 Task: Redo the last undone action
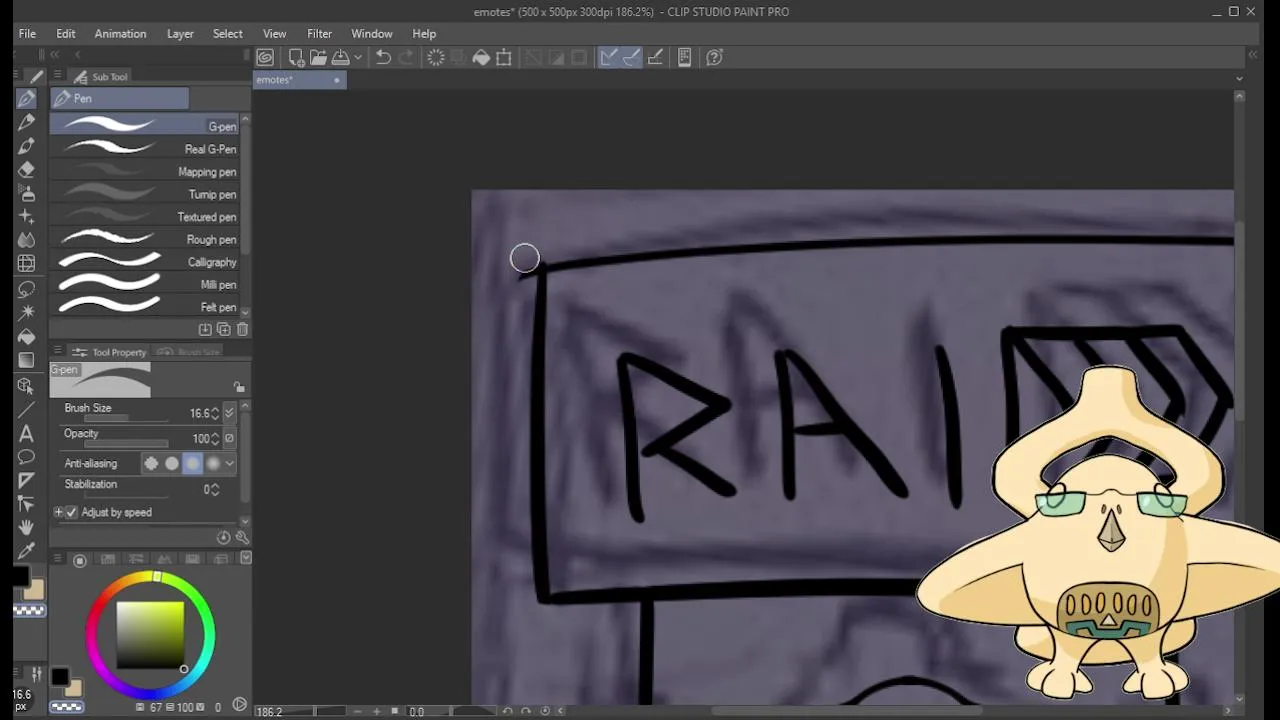406,58
